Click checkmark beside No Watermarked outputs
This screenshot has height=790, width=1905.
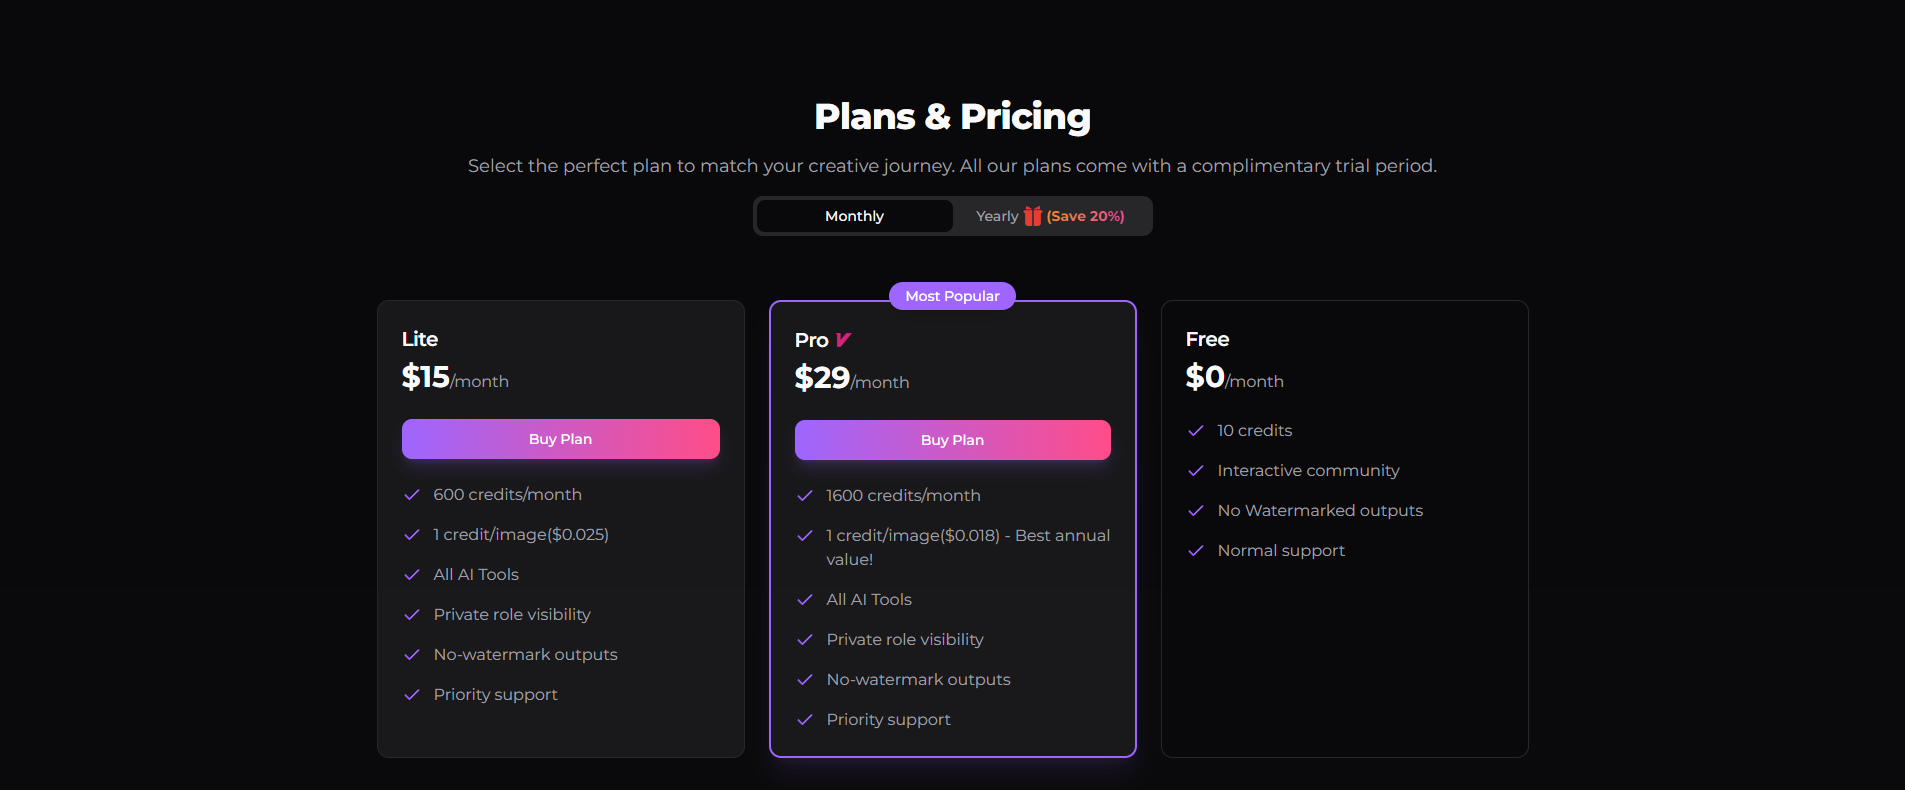pyautogui.click(x=1195, y=511)
